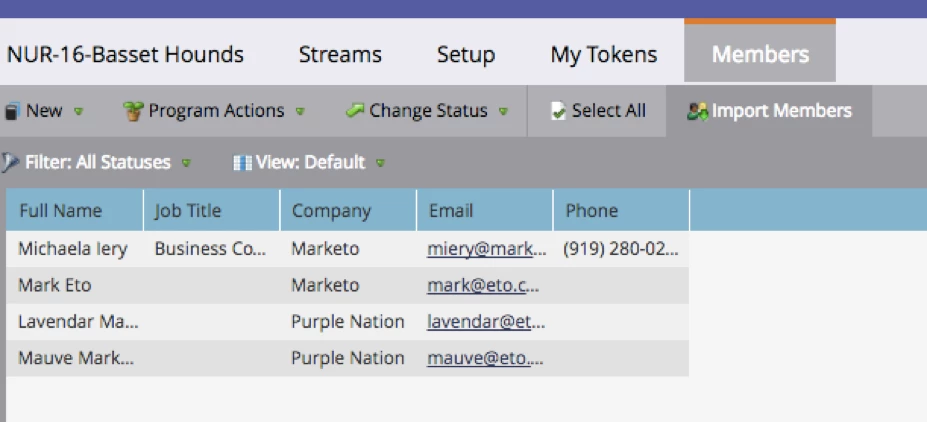Screen dimensions: 927x422
Task: Go to the My Tokens tab
Action: 604,54
